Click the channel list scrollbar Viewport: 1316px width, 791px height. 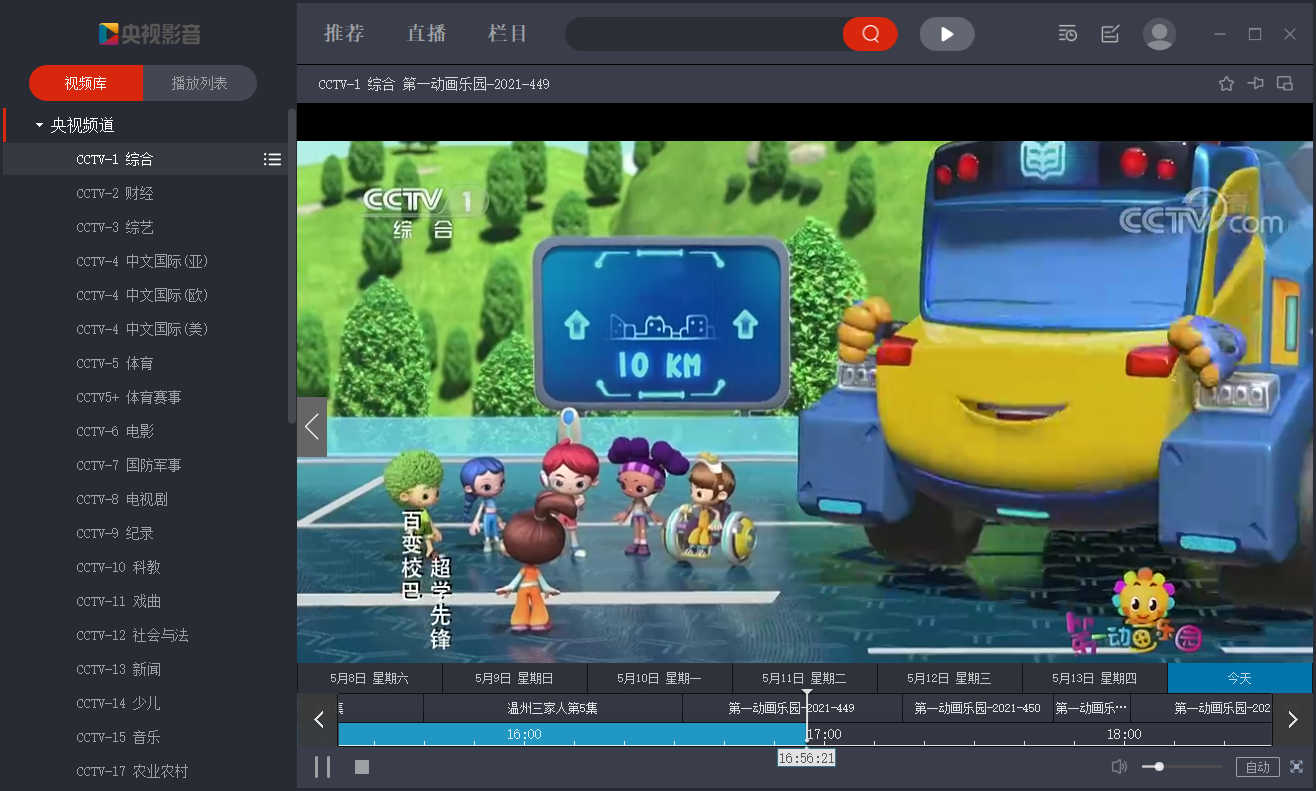pyautogui.click(x=292, y=265)
